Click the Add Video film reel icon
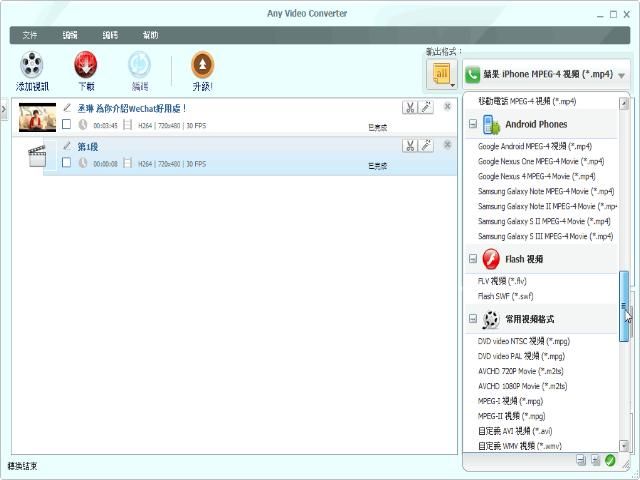 (x=32, y=66)
